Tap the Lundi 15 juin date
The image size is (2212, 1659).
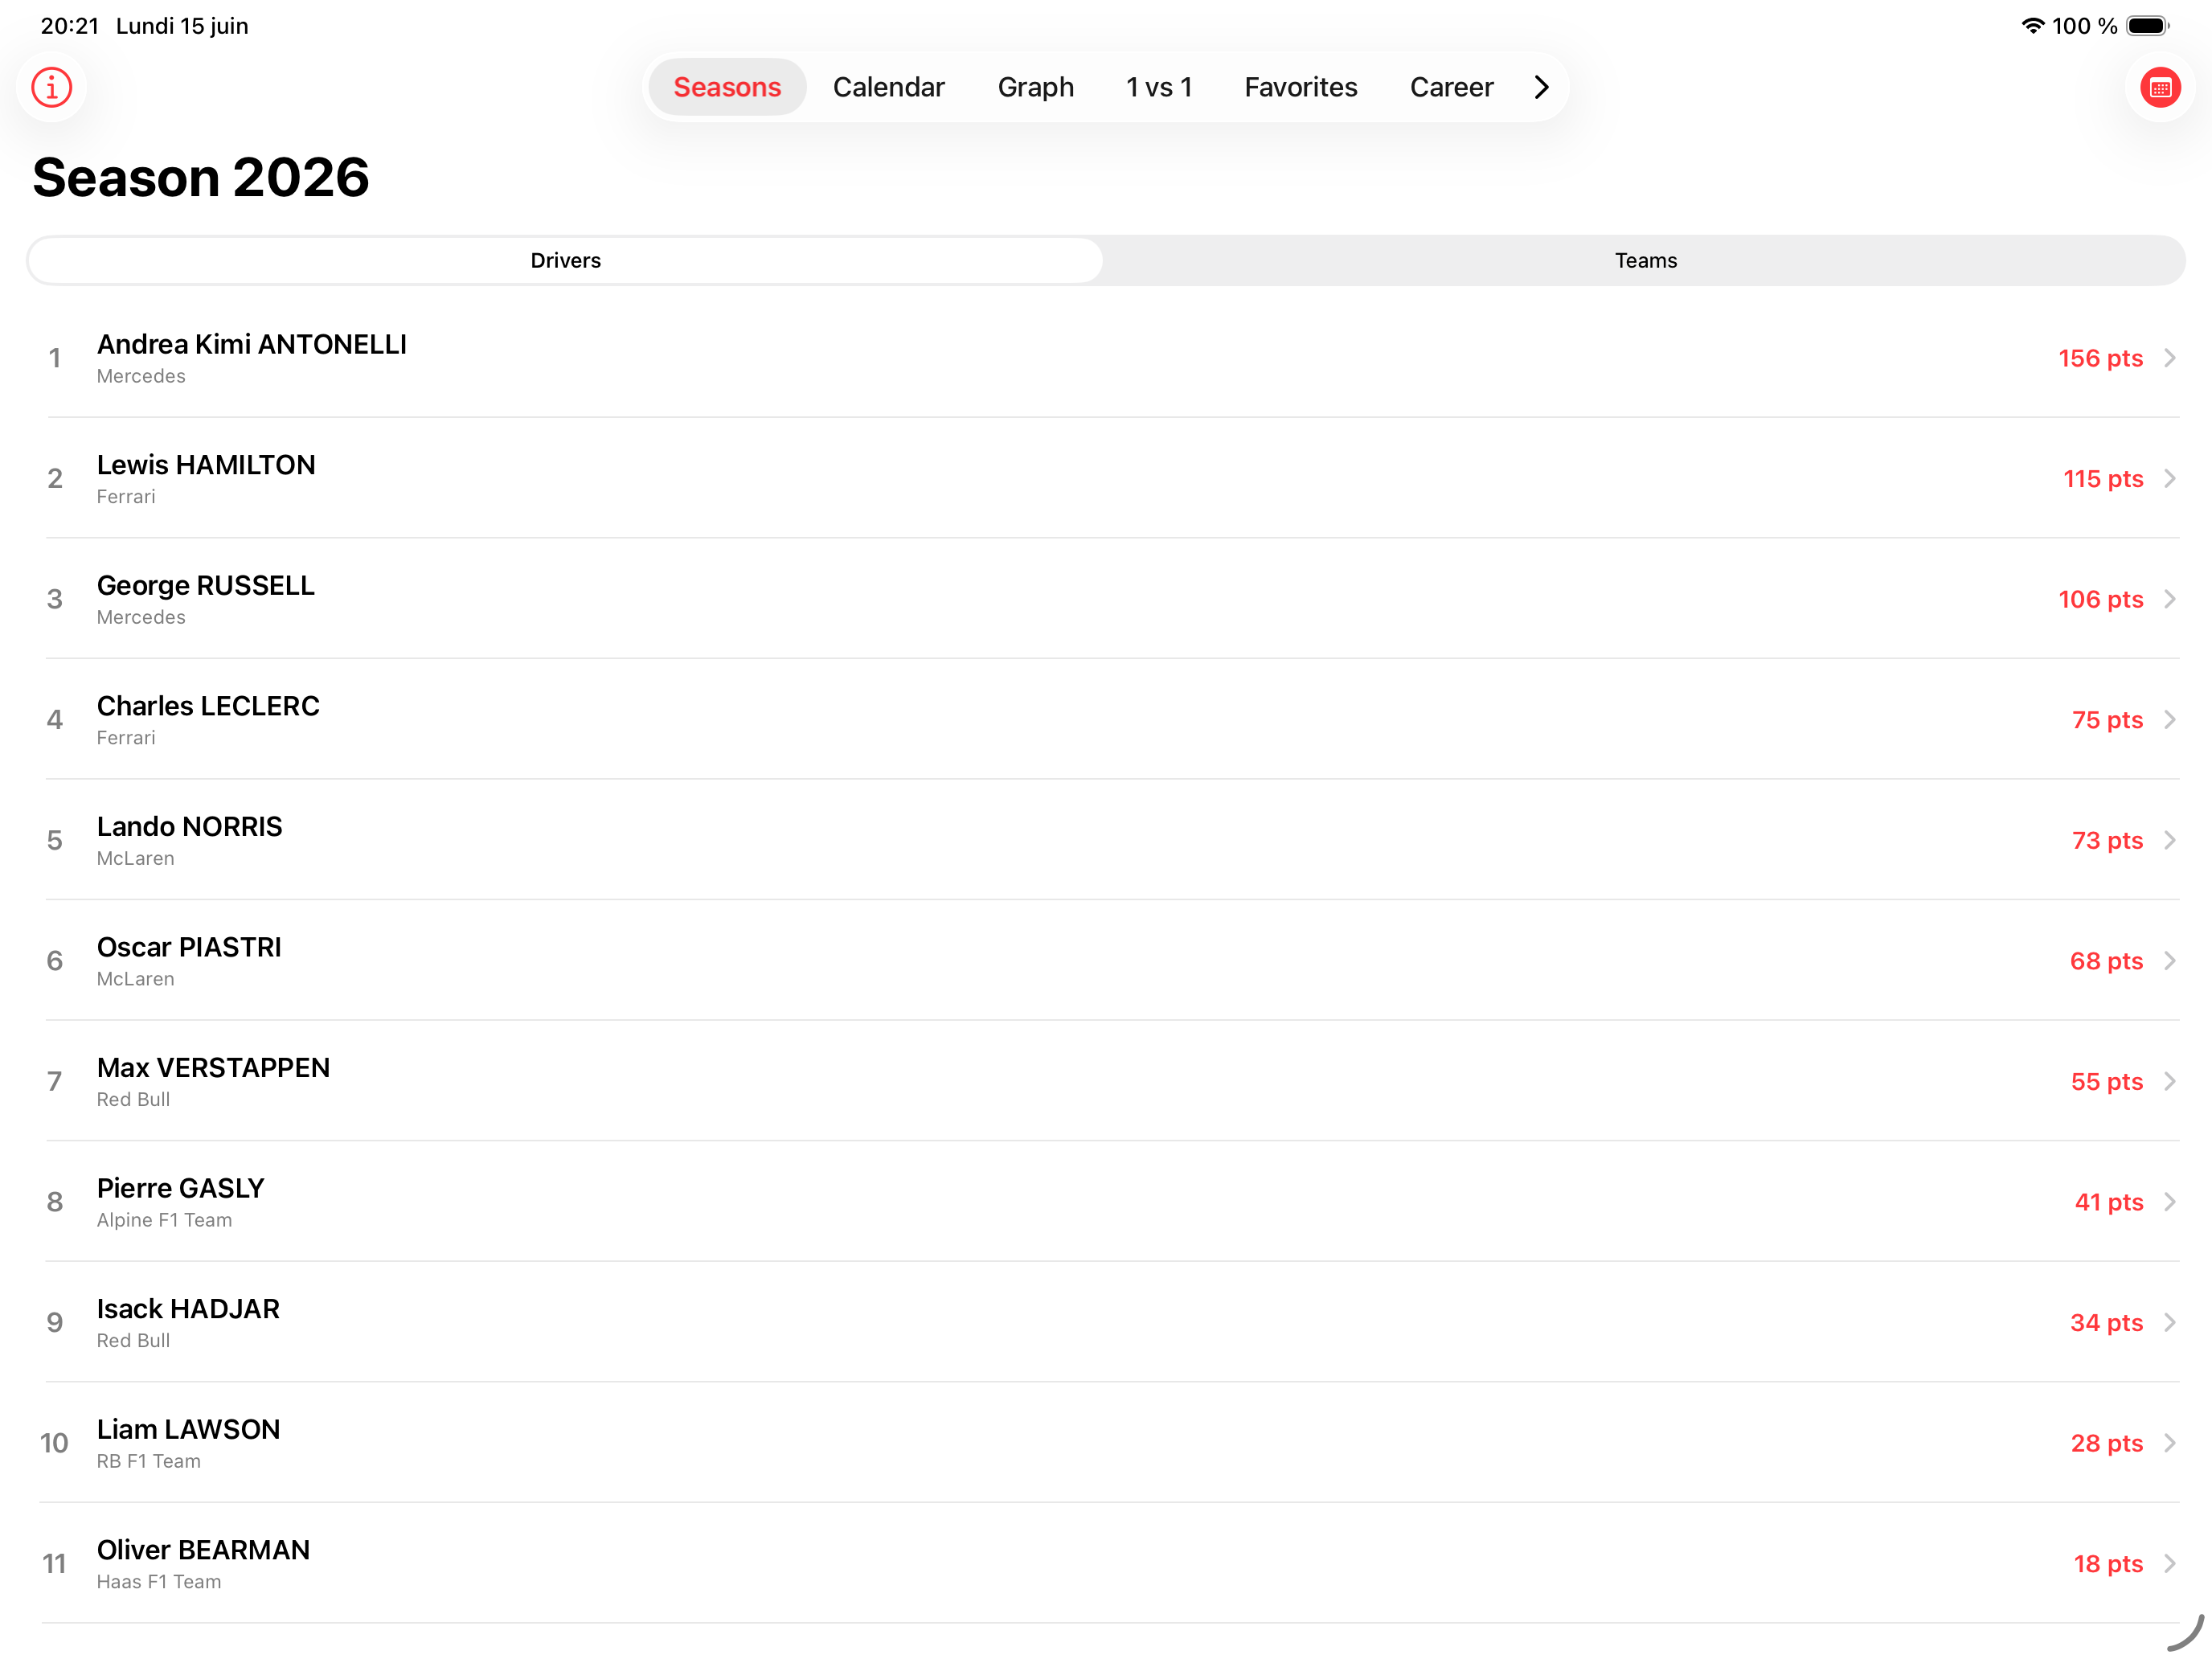[x=182, y=26]
